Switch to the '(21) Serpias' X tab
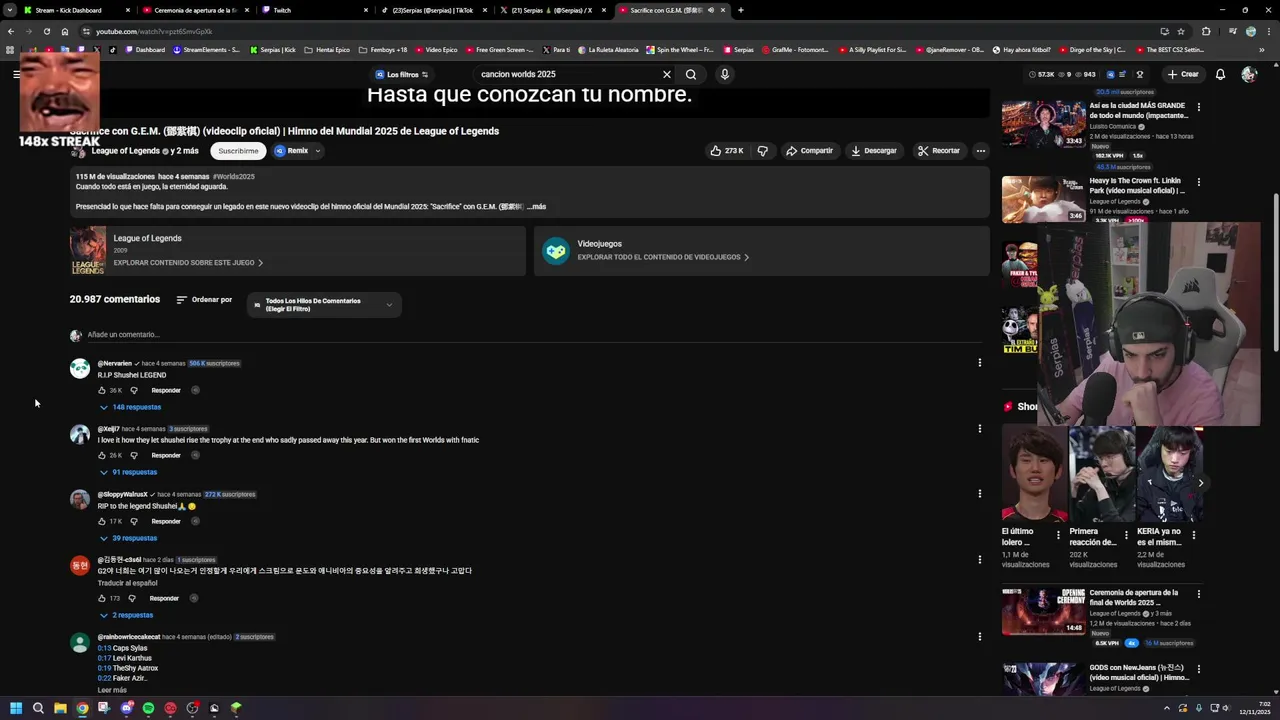Image resolution: width=1280 pixels, height=720 pixels. coord(552,10)
